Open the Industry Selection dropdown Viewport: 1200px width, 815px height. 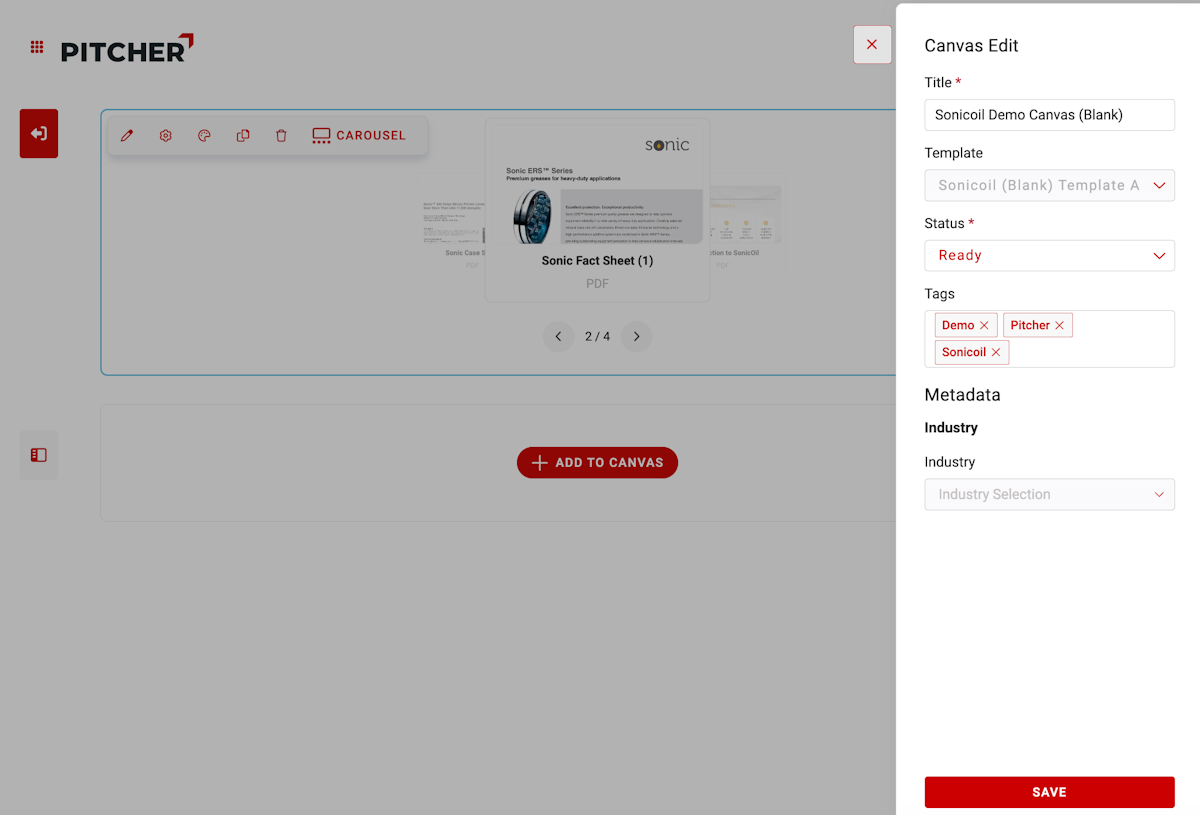click(x=1049, y=494)
